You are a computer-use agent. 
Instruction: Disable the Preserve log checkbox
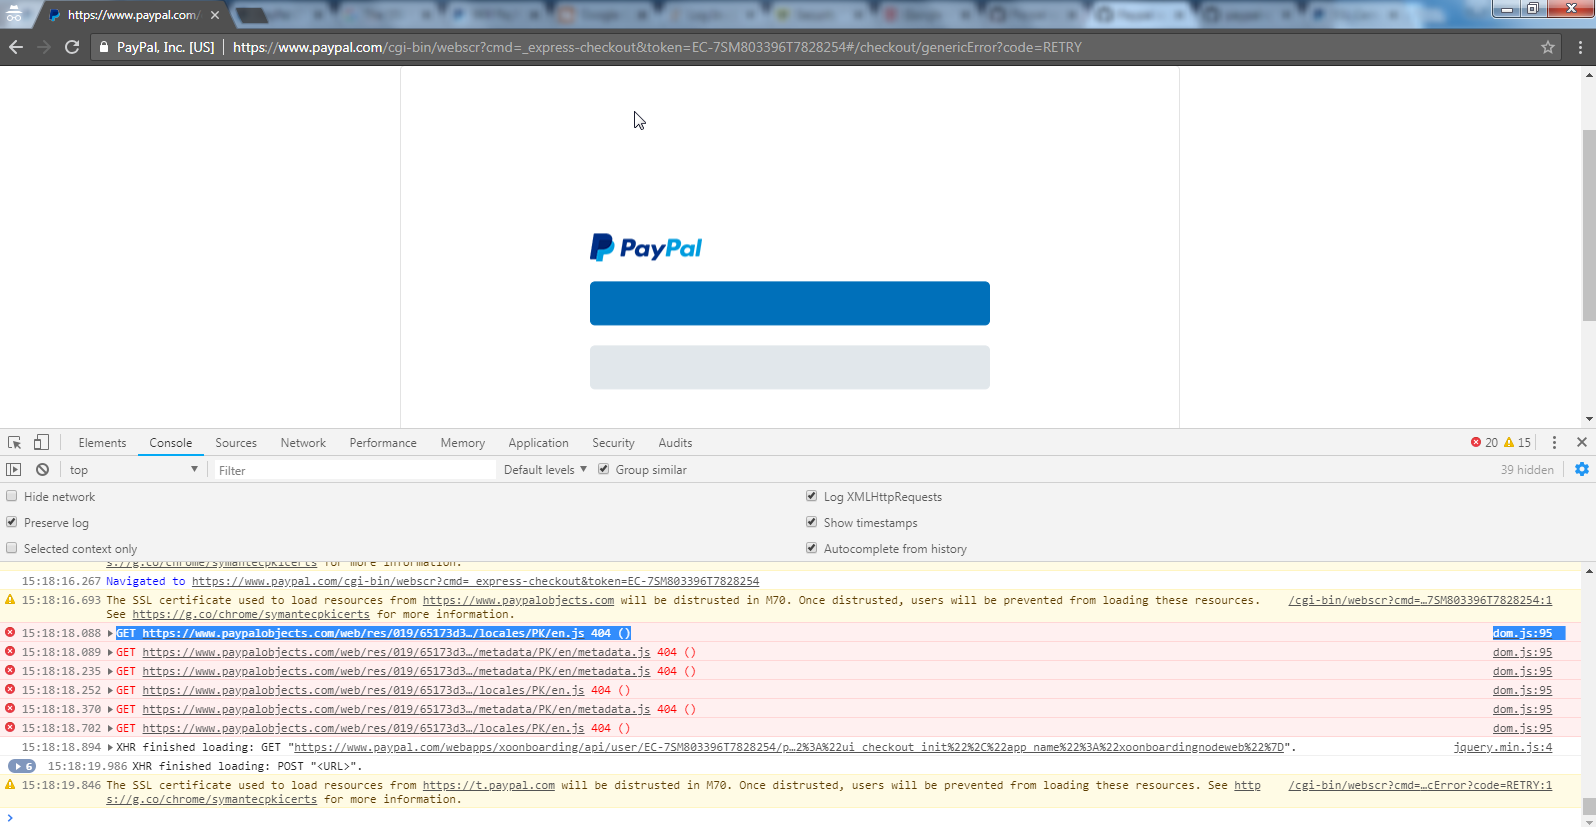(x=12, y=522)
